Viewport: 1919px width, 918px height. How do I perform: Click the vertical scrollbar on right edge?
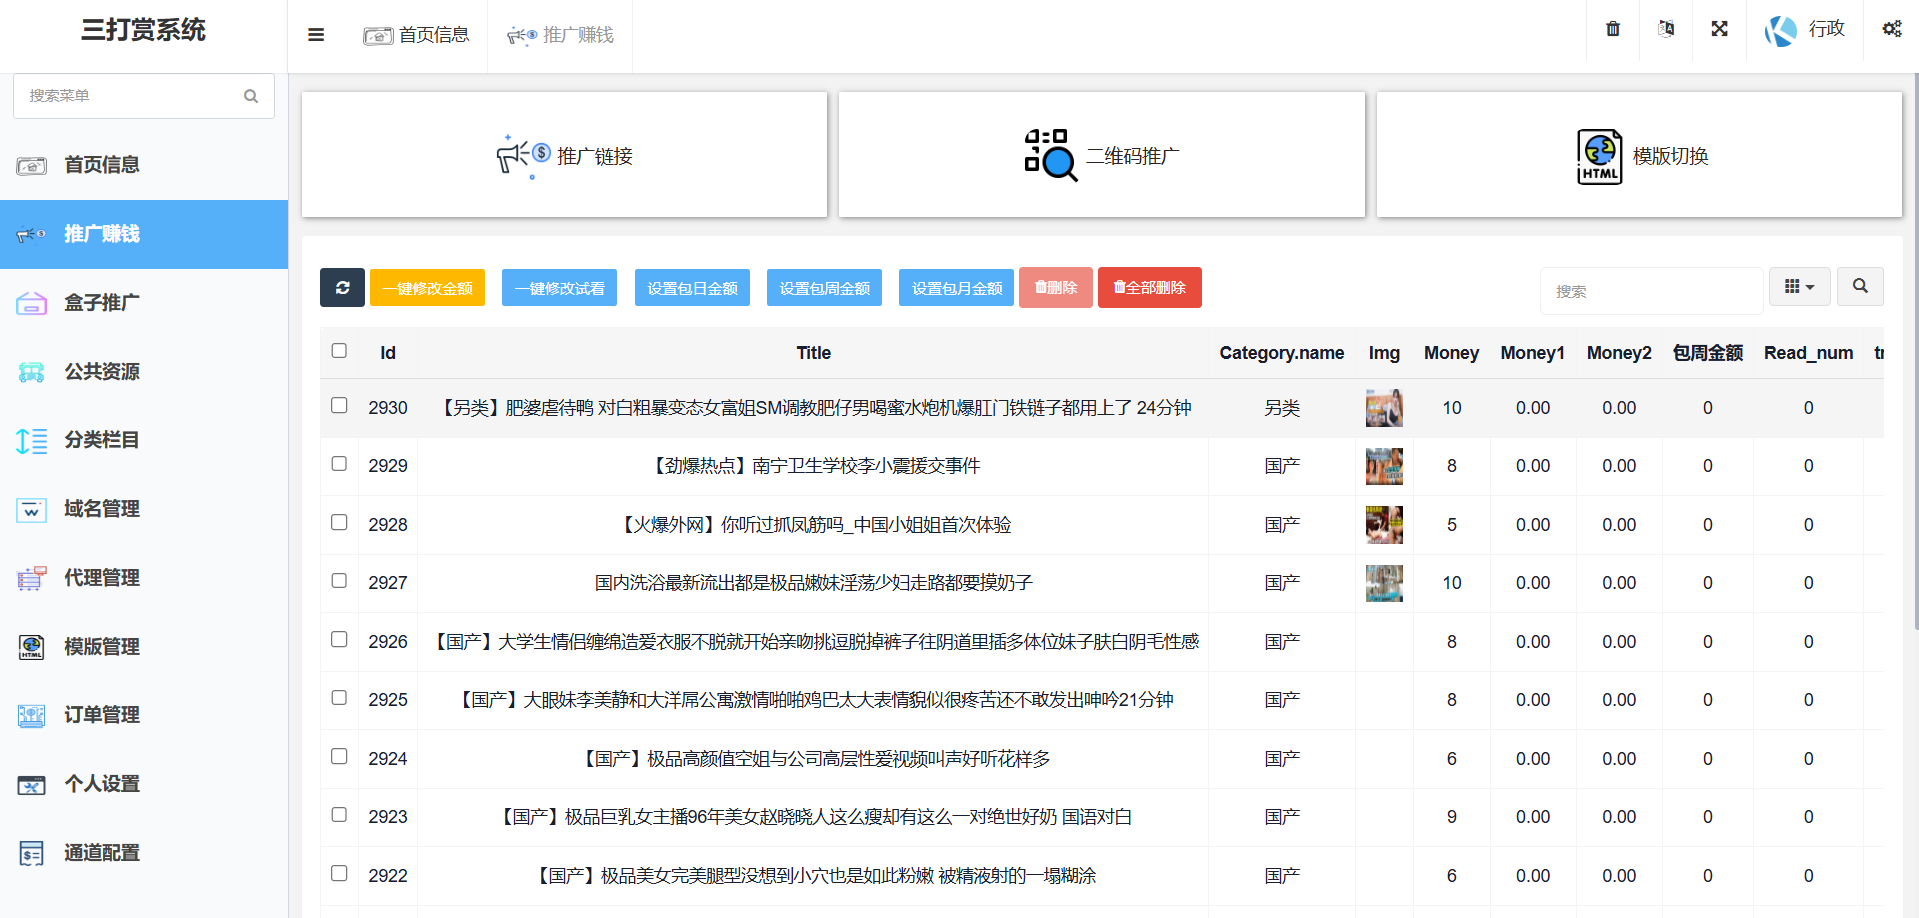(1914, 350)
